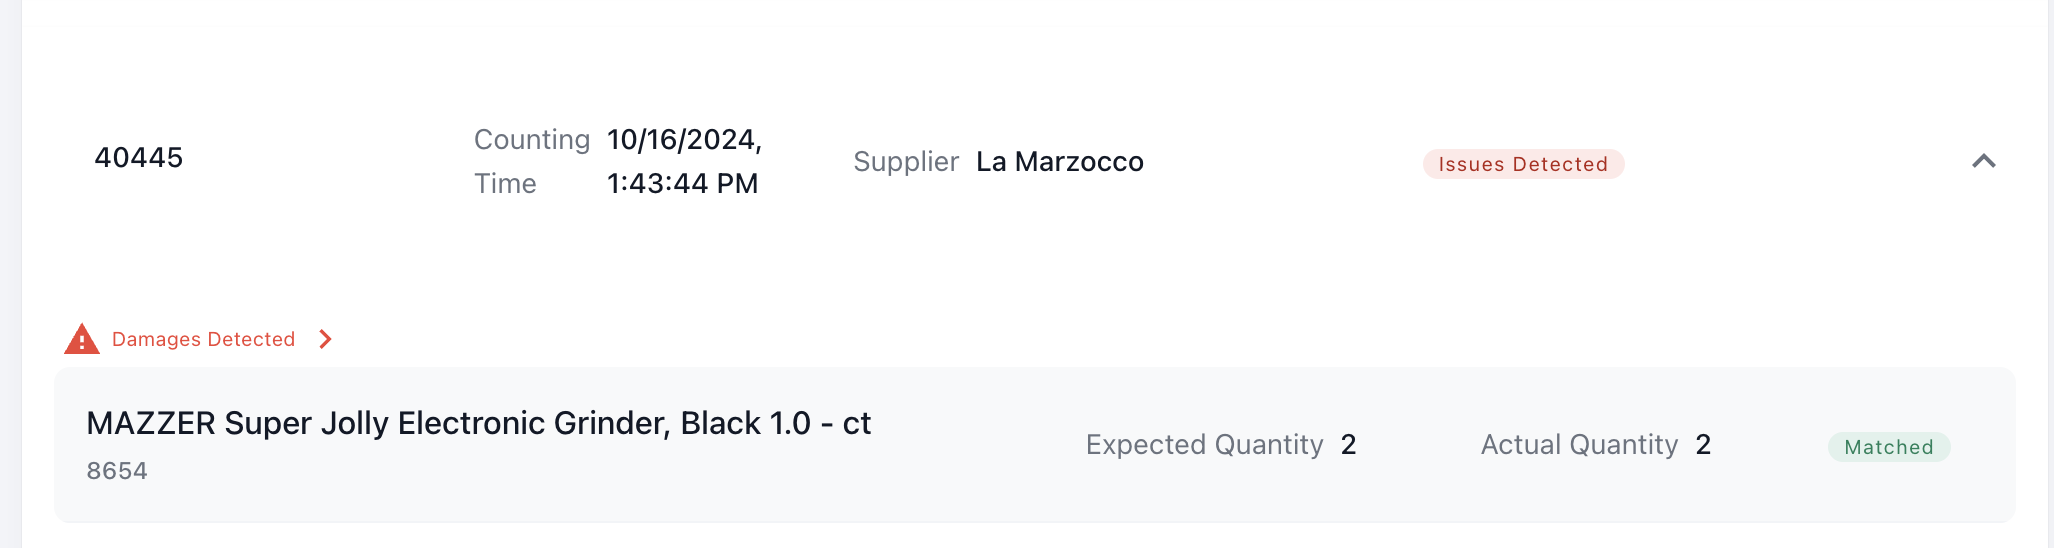This screenshot has height=548, width=2054.
Task: Click the Issues Detected status badge
Action: coord(1523,164)
